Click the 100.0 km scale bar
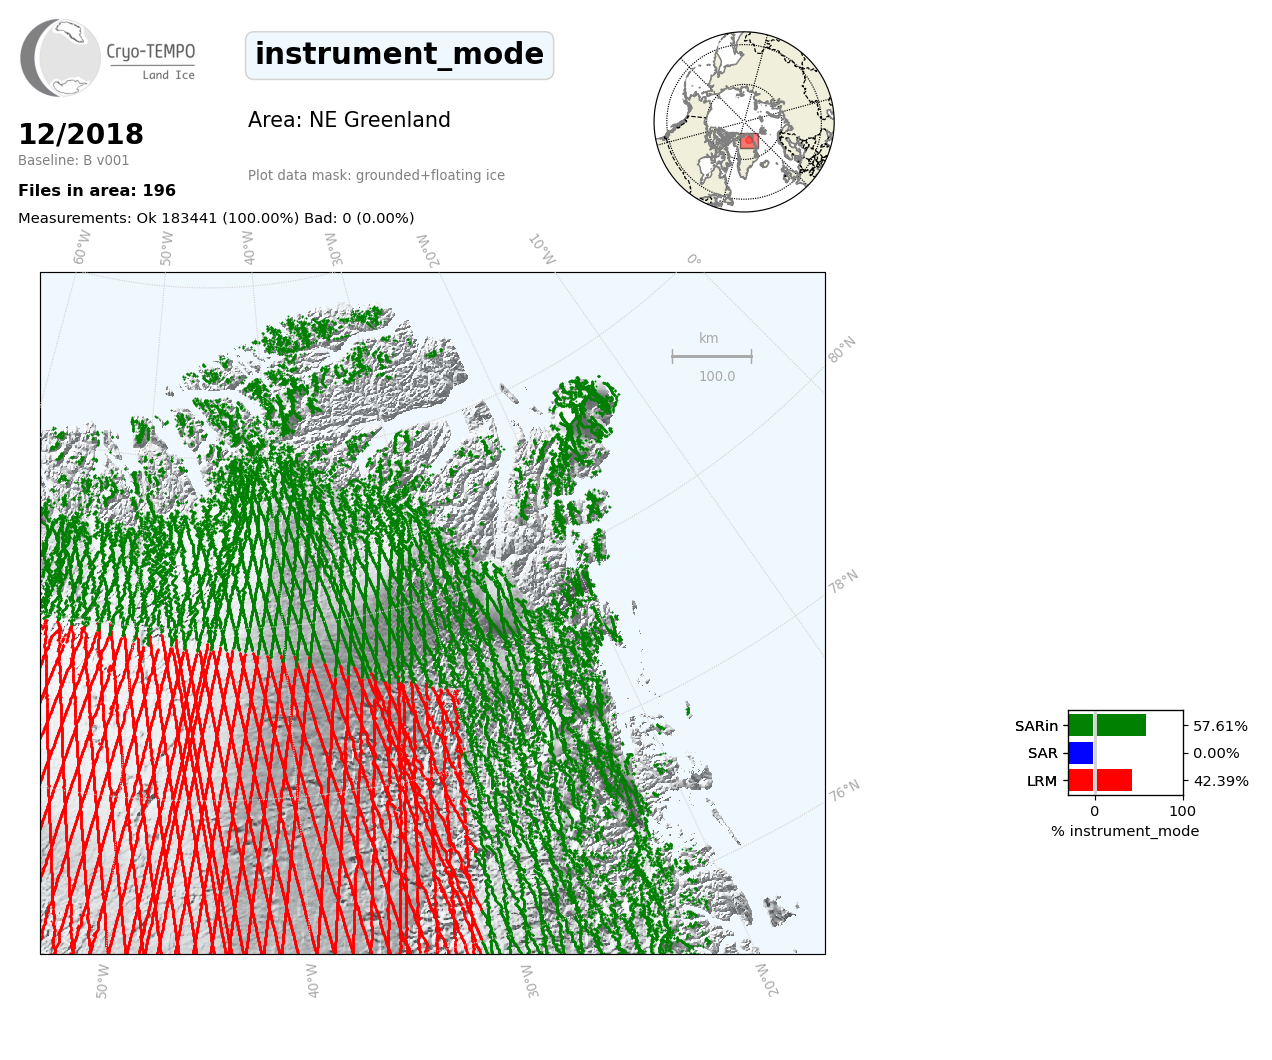The width and height of the screenshot is (1272, 1060). point(712,357)
